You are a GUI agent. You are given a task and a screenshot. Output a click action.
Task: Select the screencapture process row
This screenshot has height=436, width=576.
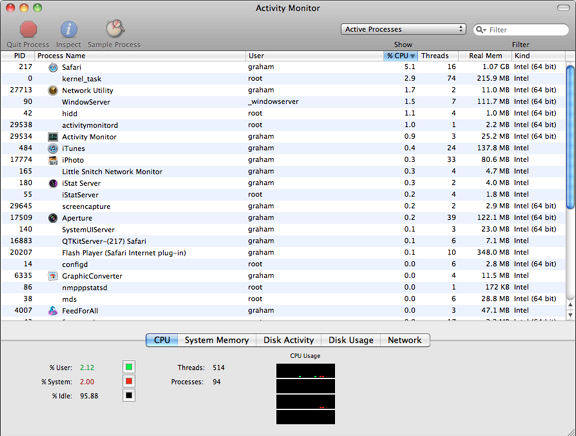283,206
